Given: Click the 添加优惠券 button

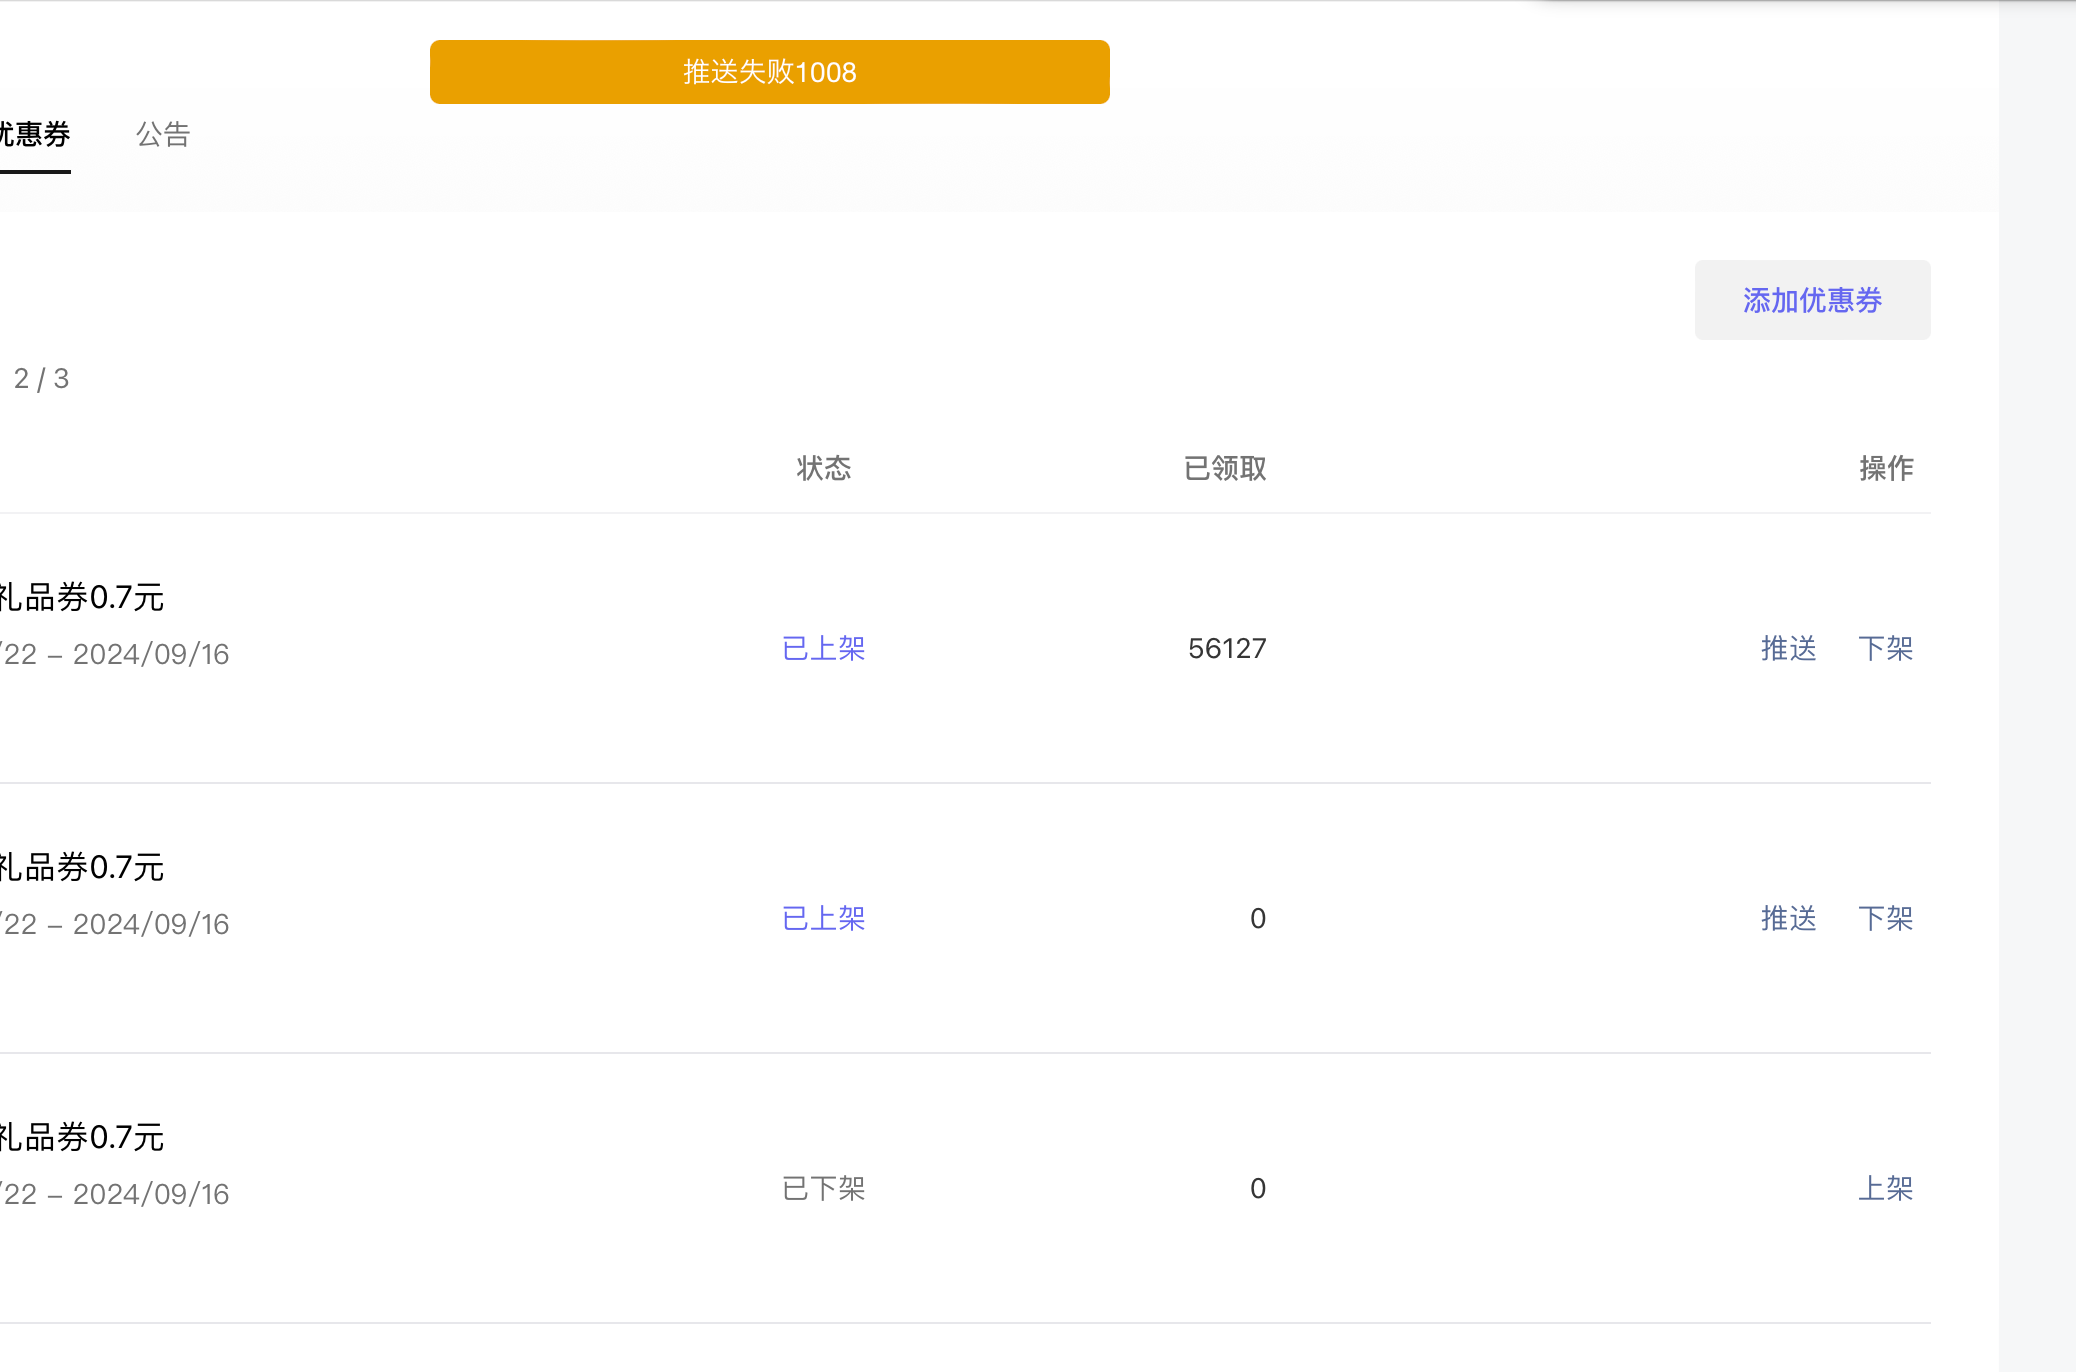Looking at the screenshot, I should click(x=1811, y=300).
